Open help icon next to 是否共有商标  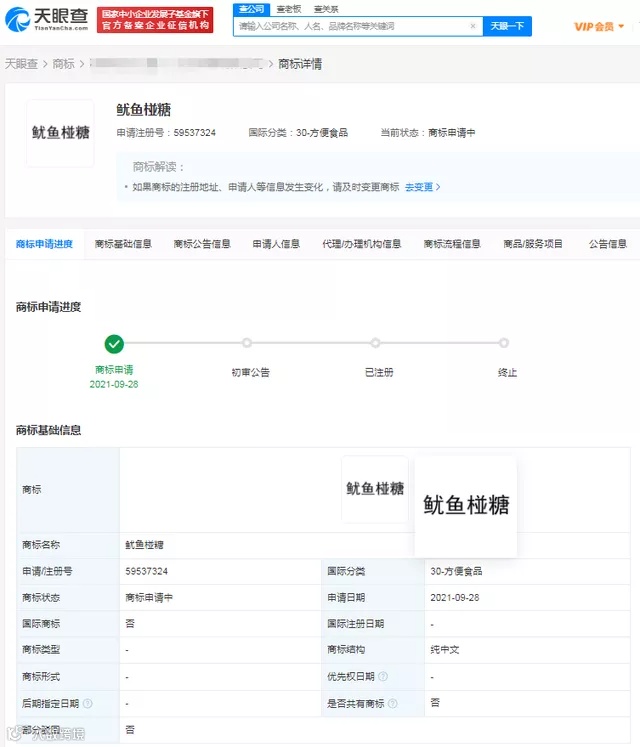pos(393,703)
